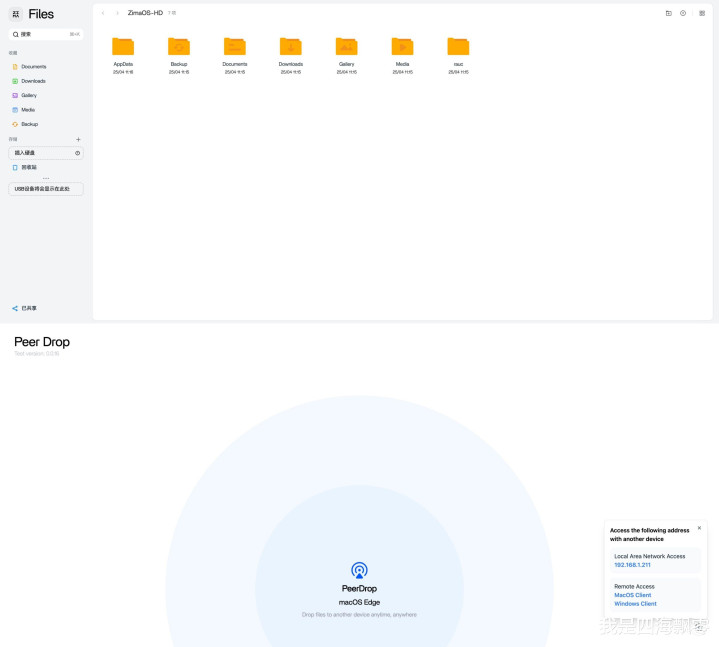This screenshot has width=719, height=647.
Task: Create a new folder via toolbar icon
Action: [x=669, y=13]
